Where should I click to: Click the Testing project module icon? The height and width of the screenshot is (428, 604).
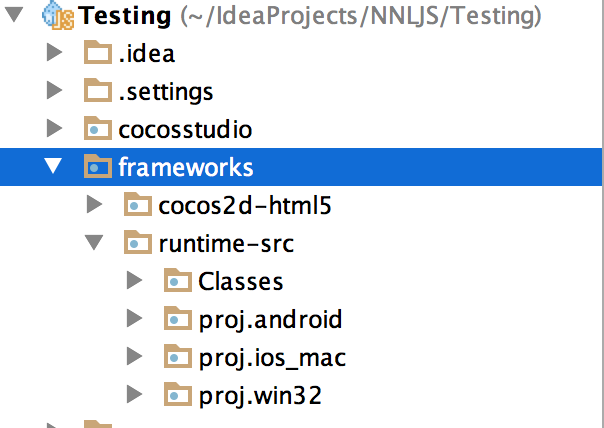[60, 15]
